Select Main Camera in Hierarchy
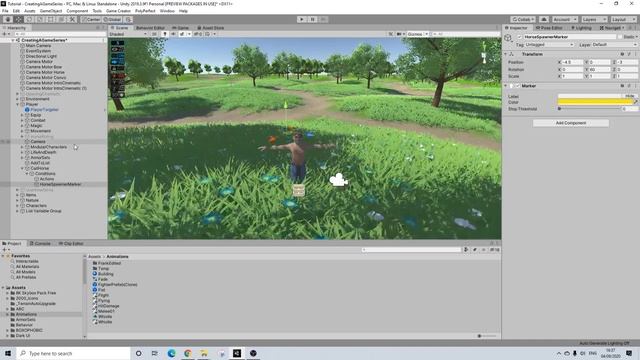The image size is (640, 360). click(38, 46)
